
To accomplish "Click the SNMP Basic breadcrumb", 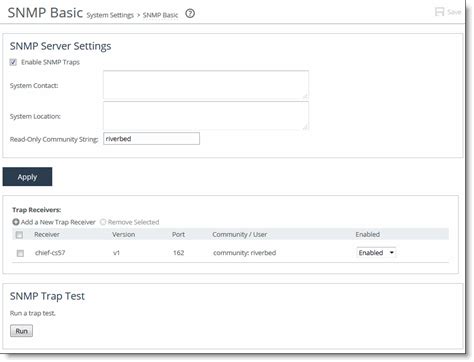I will [160, 15].
